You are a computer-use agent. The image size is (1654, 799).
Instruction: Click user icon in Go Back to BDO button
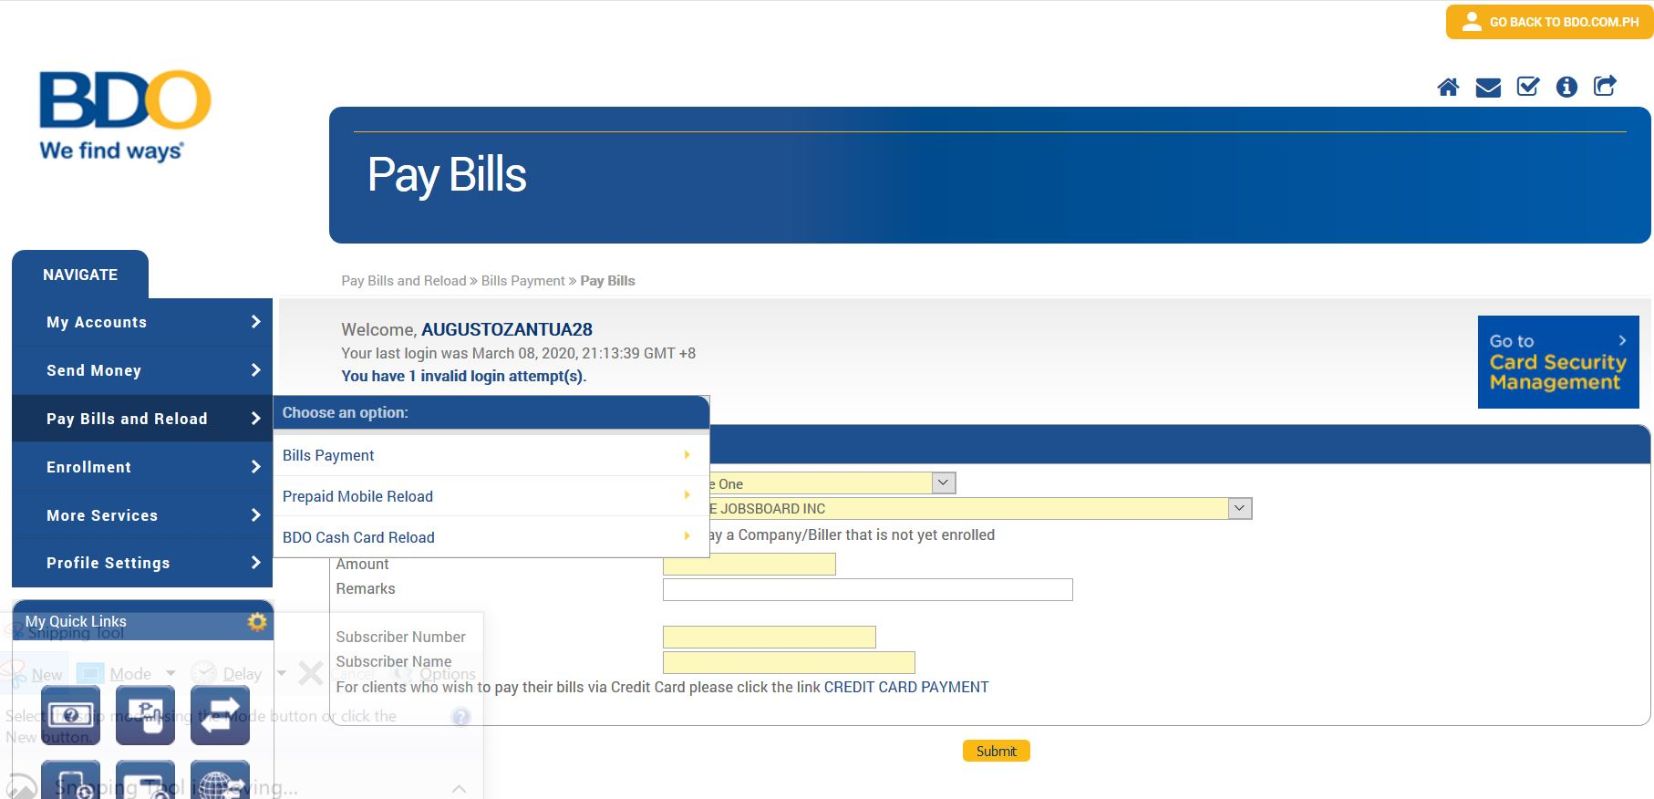pyautogui.click(x=1471, y=21)
